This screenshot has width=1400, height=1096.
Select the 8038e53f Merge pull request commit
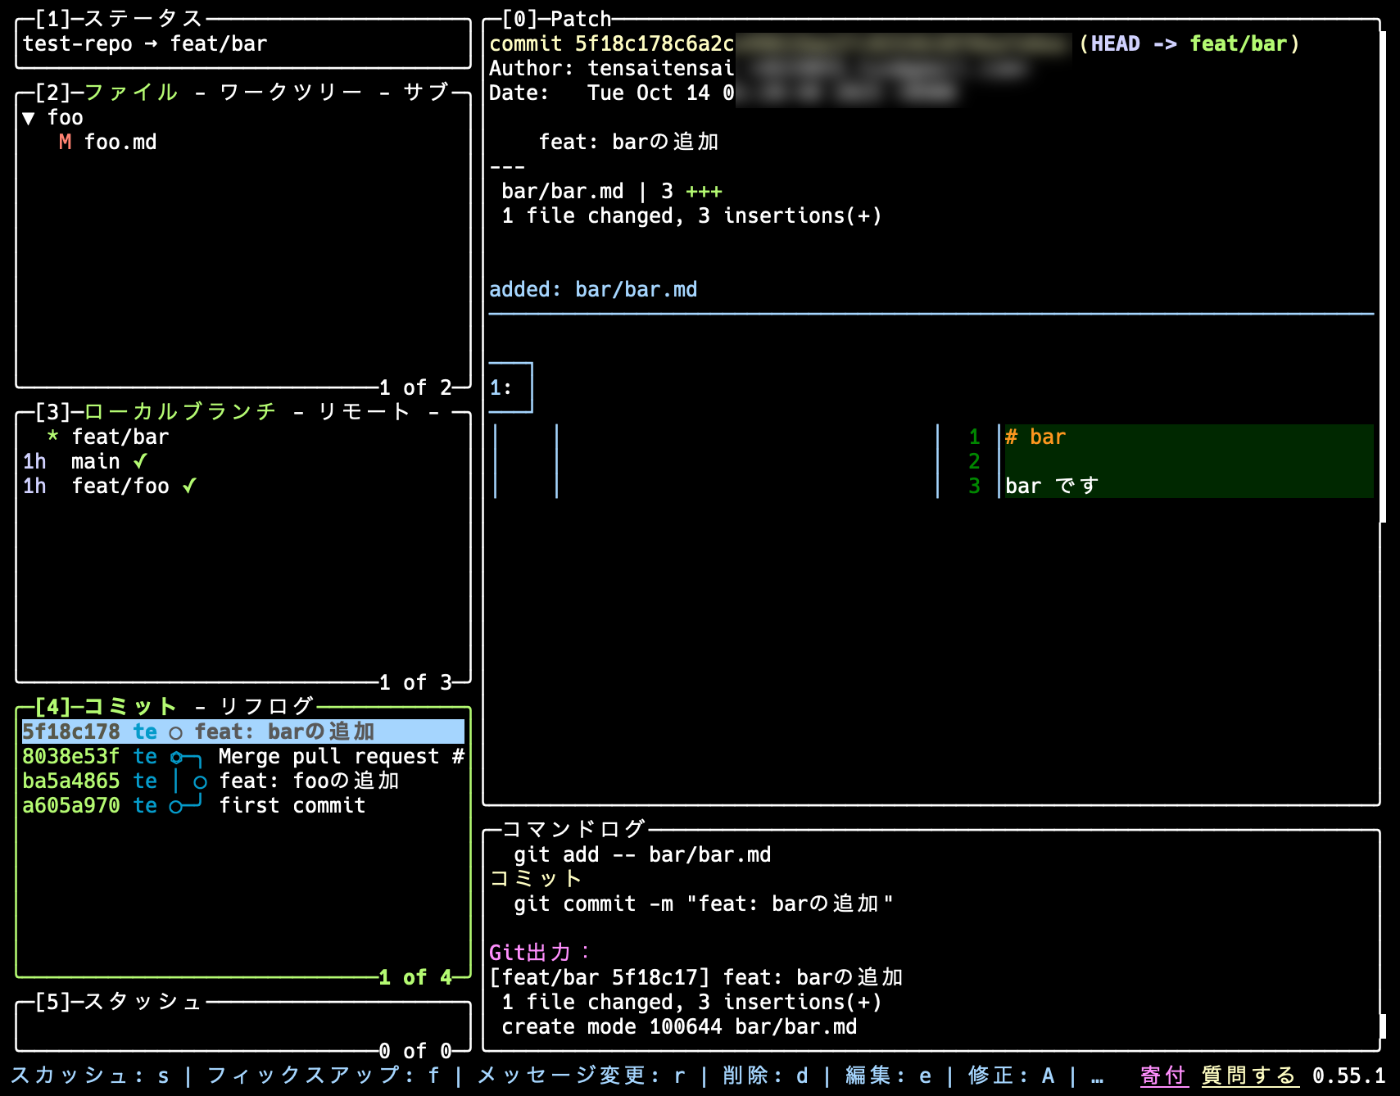coord(243,756)
